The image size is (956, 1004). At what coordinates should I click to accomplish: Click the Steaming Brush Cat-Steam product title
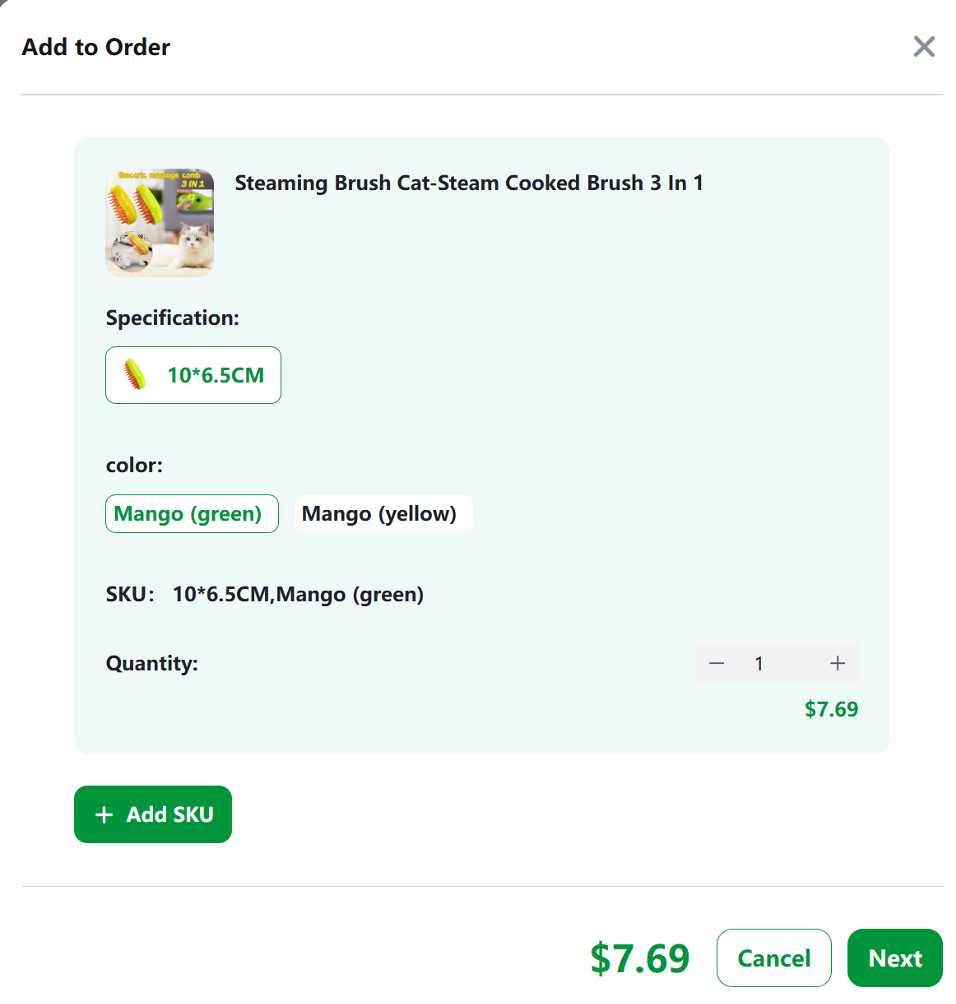(469, 183)
